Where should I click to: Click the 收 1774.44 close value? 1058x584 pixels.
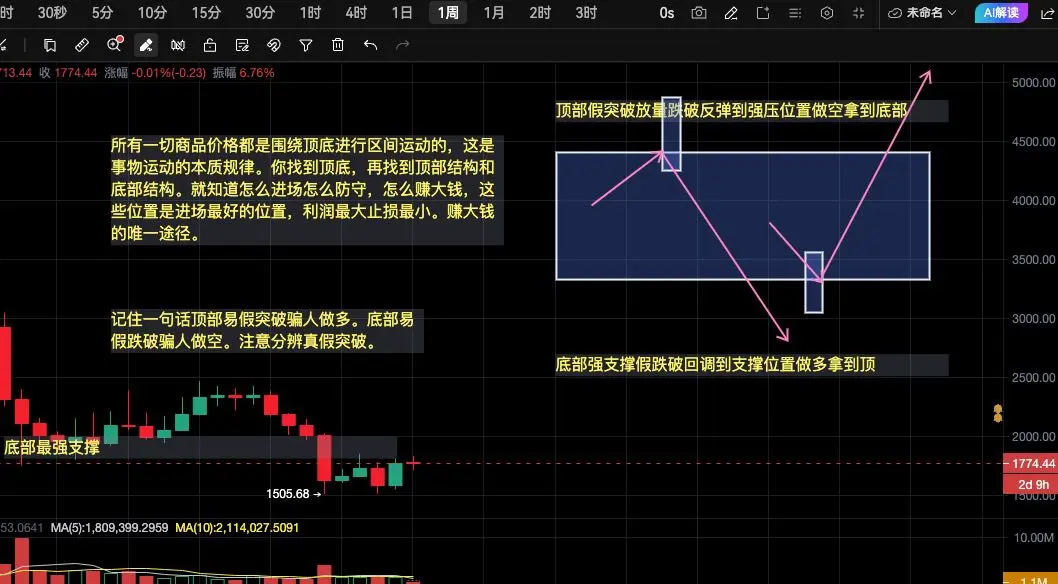click(68, 73)
